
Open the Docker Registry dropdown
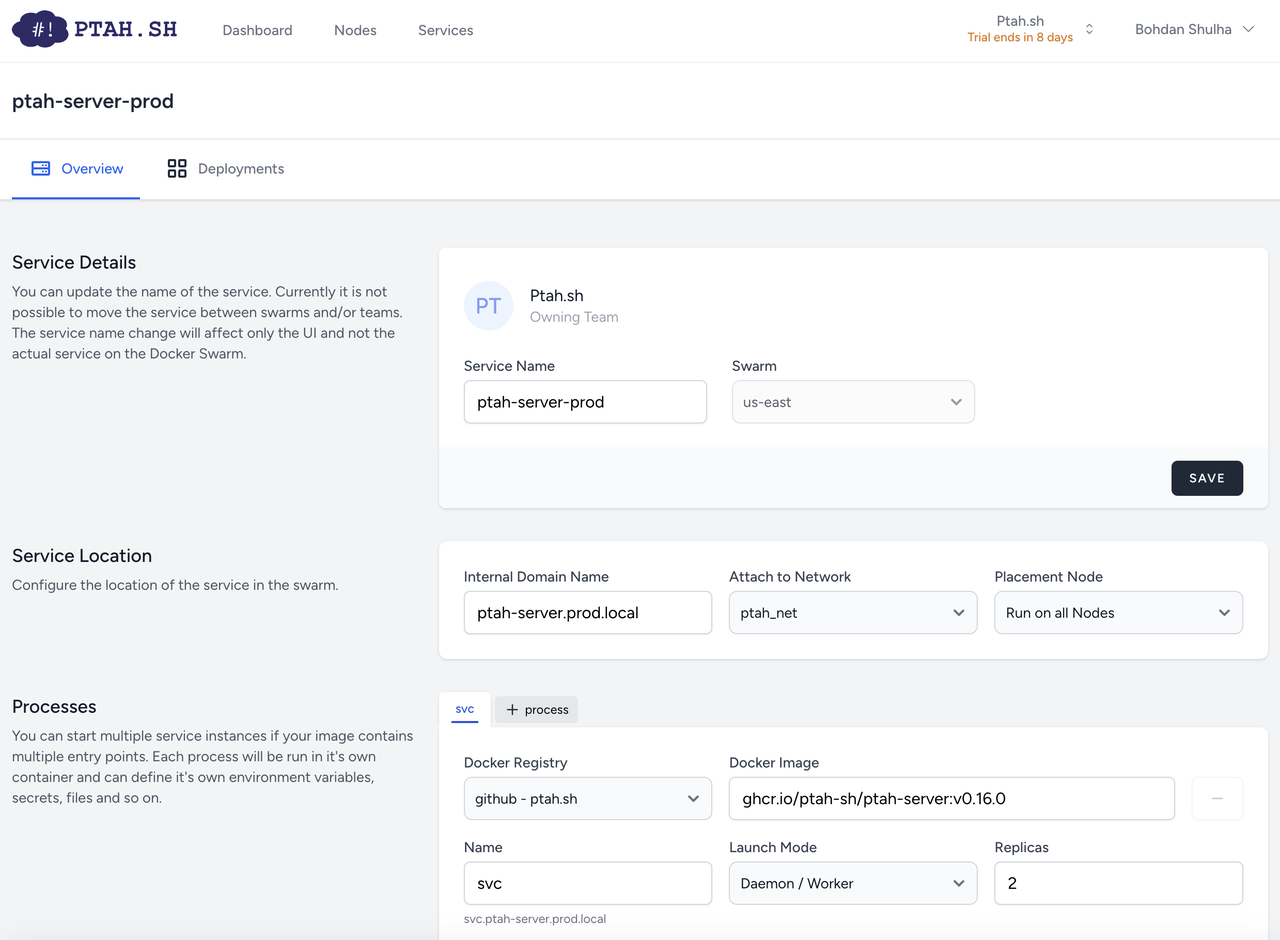(587, 799)
